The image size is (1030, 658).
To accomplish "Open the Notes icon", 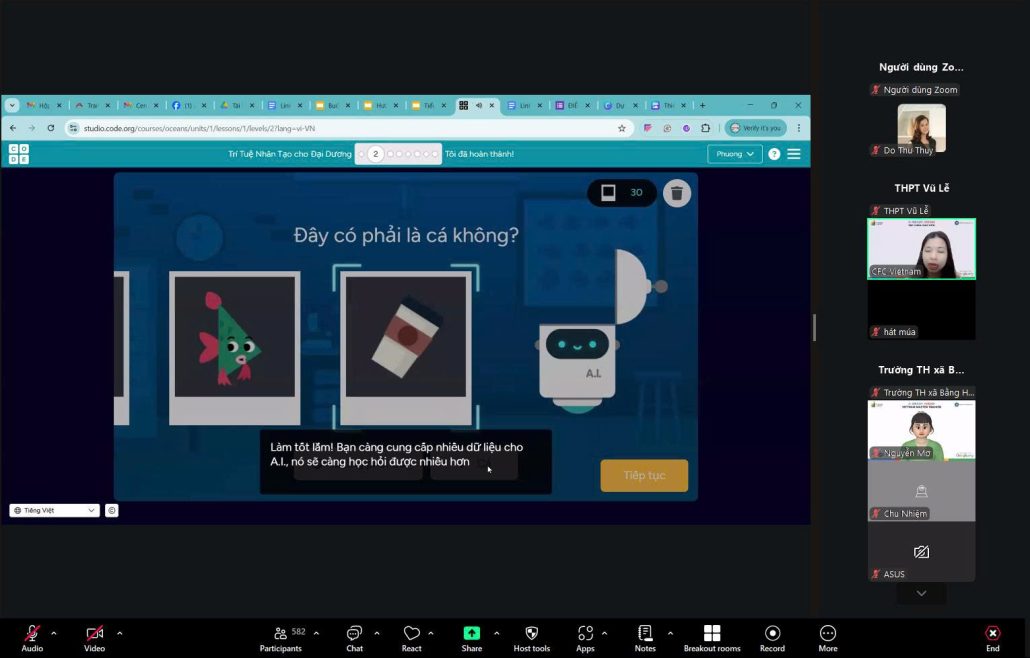I will pos(645,634).
